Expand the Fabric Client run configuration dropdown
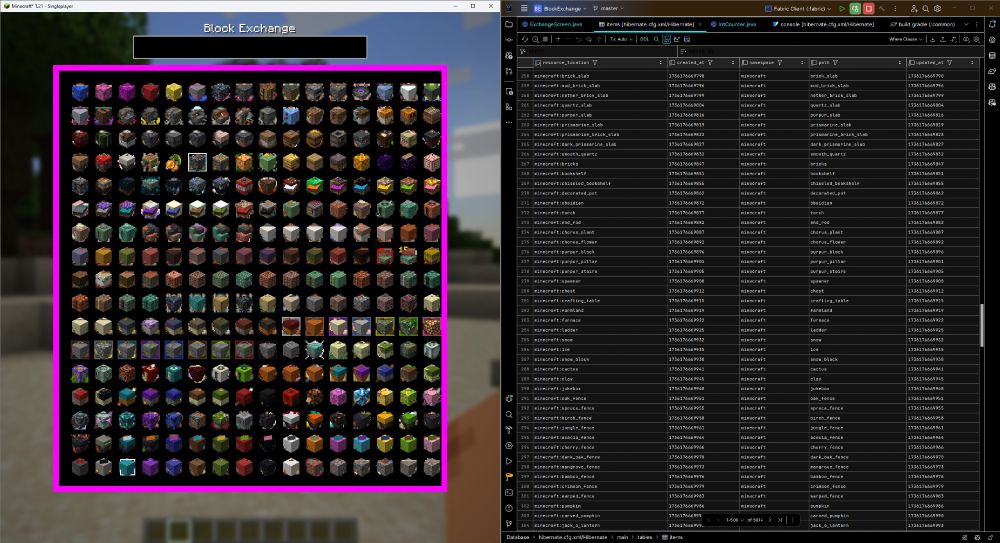 798,9
